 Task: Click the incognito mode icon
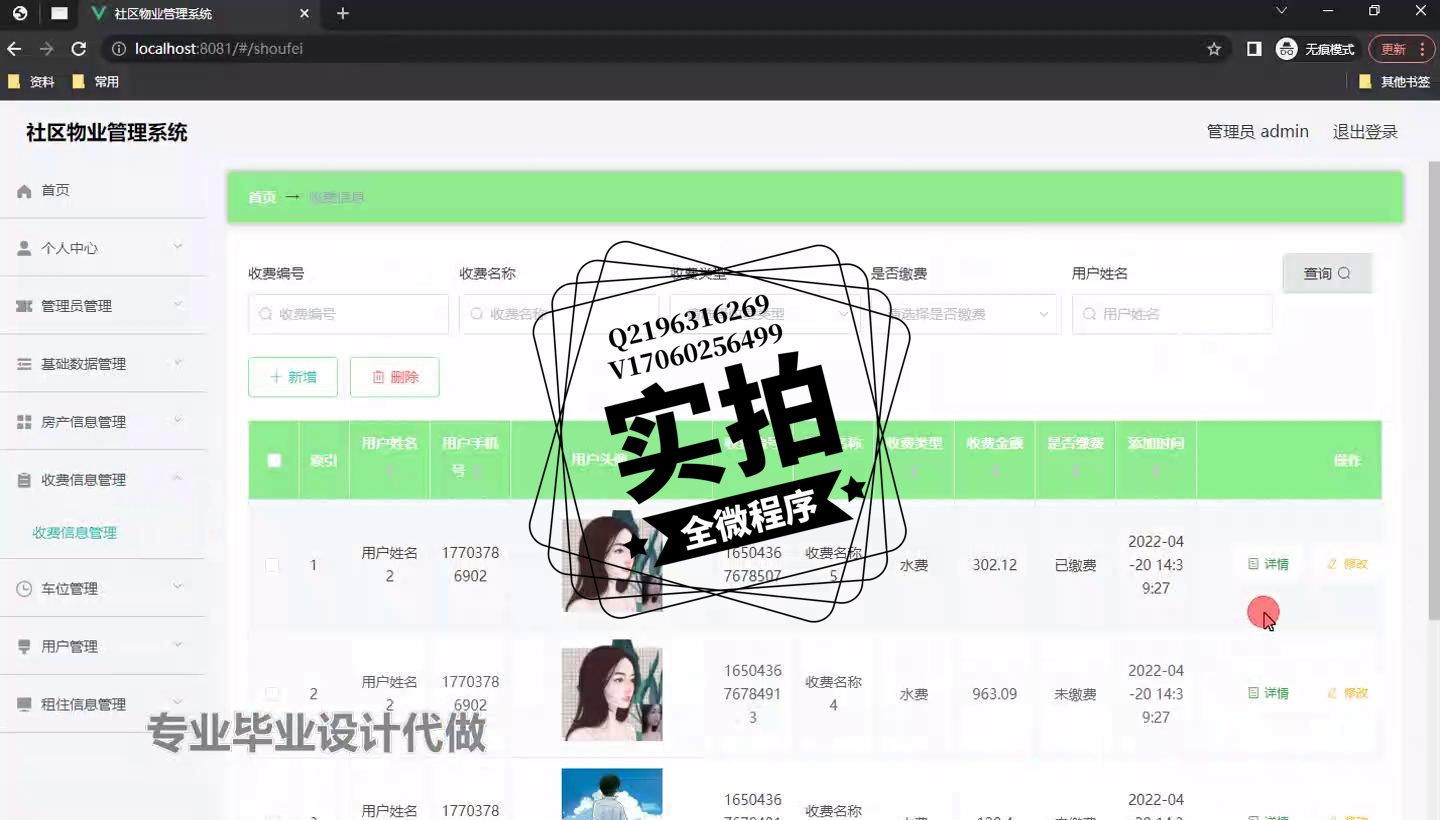1287,49
